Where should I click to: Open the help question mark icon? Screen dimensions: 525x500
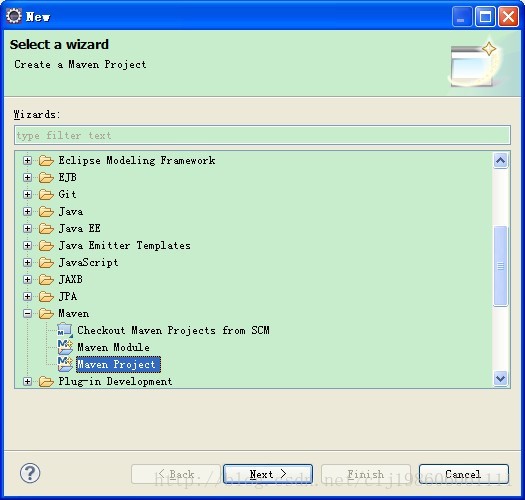coord(30,473)
